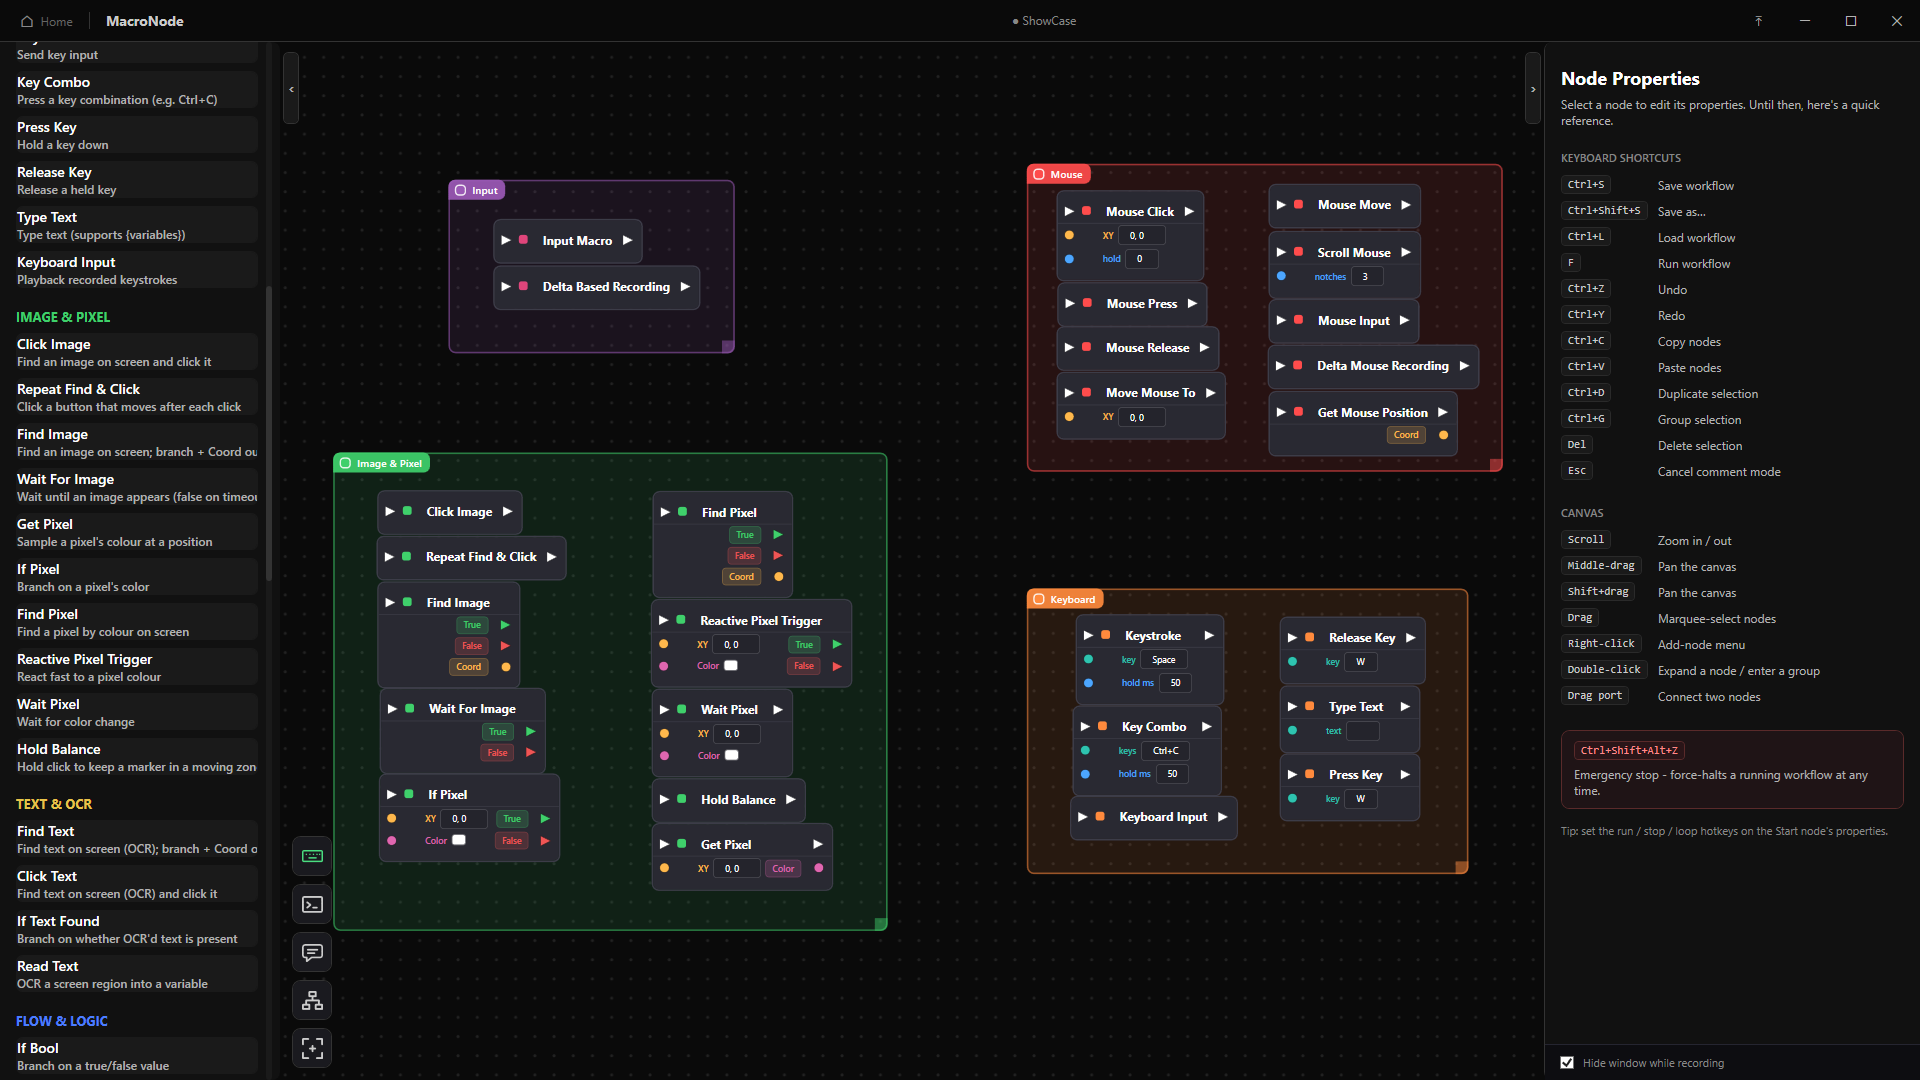This screenshot has height=1080, width=1920.
Task: Click the IMAGE & PIXEL section header
Action: [63, 317]
